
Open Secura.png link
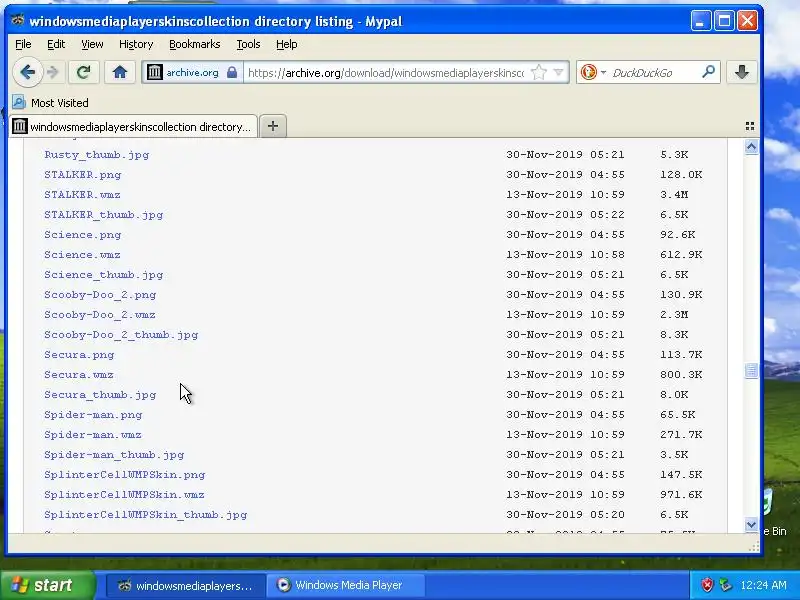tap(79, 355)
